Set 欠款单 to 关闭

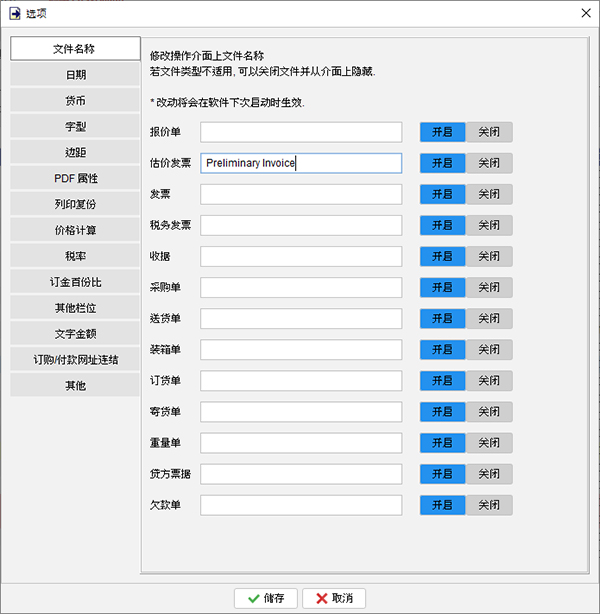tap(489, 505)
